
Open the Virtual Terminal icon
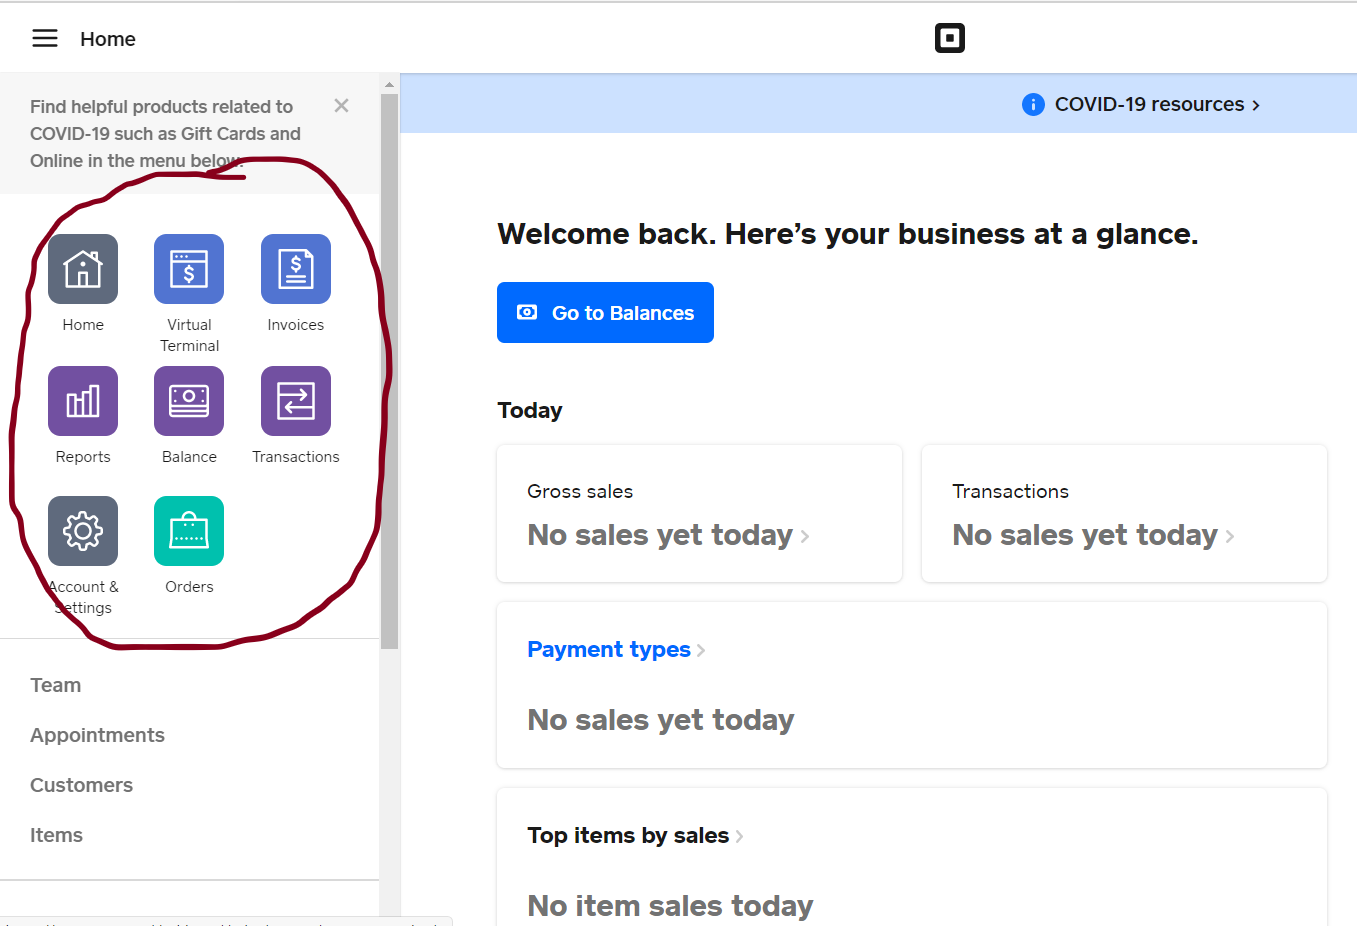[x=189, y=269]
